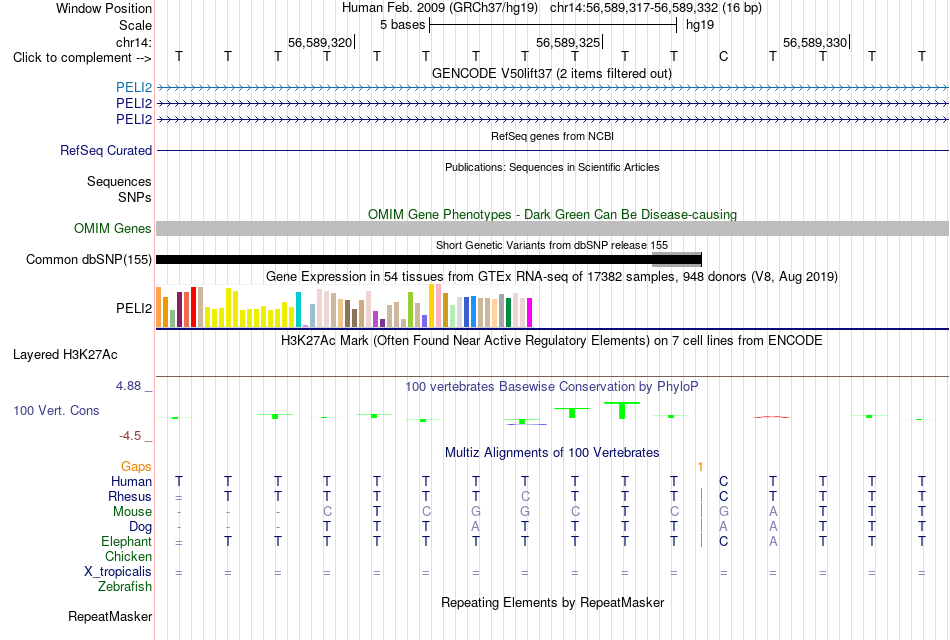Open 'Repeating Elements by RepeatMasker' title
Image resolution: width=950 pixels, height=640 pixels.
pos(552,602)
